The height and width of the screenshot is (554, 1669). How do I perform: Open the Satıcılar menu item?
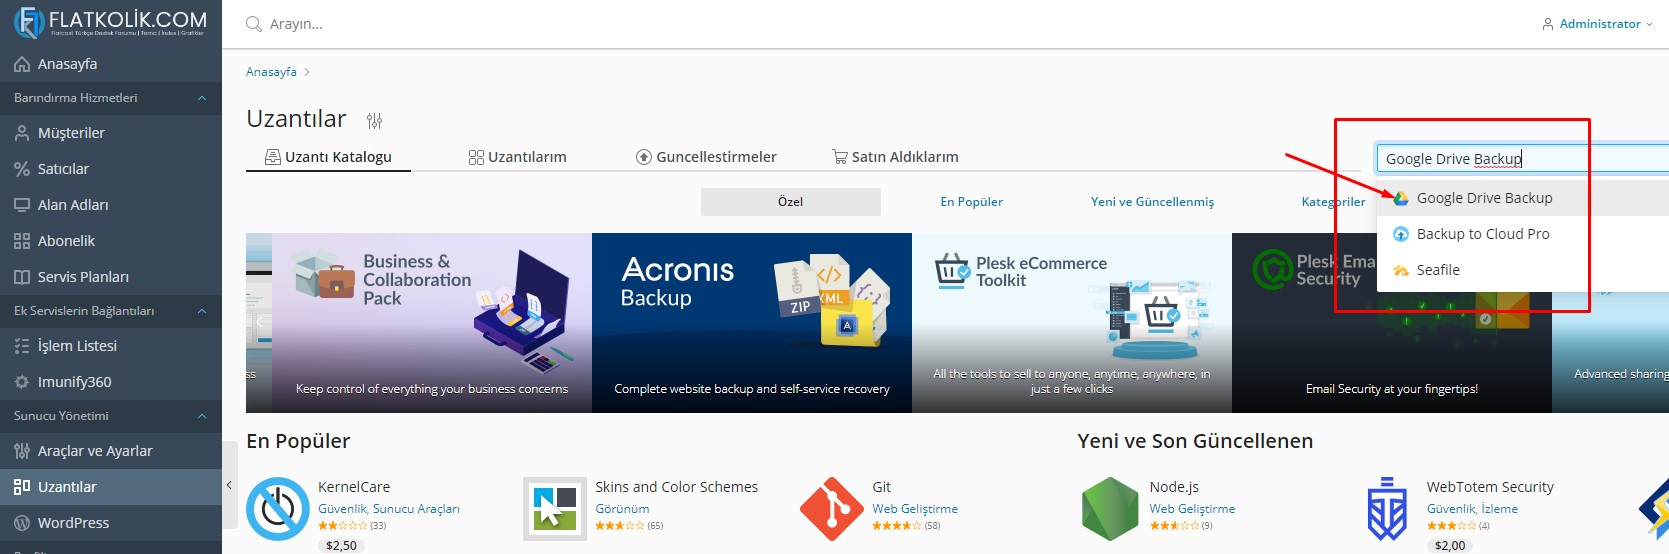(111, 169)
